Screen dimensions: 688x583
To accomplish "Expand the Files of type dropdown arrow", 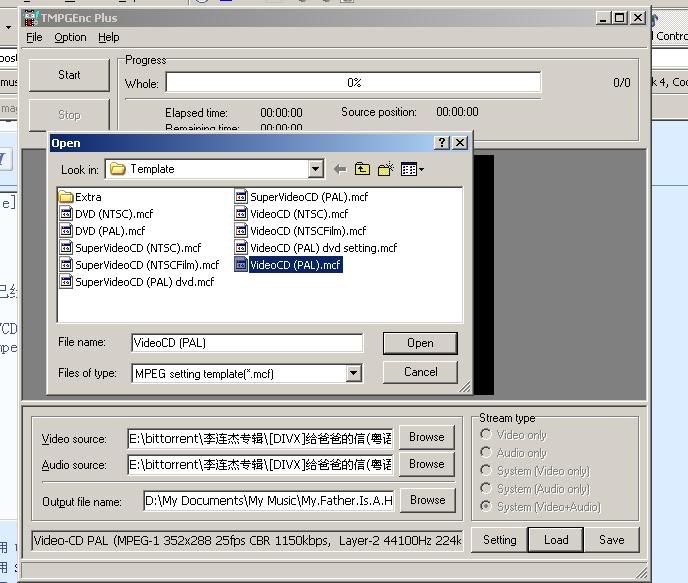I will (353, 374).
